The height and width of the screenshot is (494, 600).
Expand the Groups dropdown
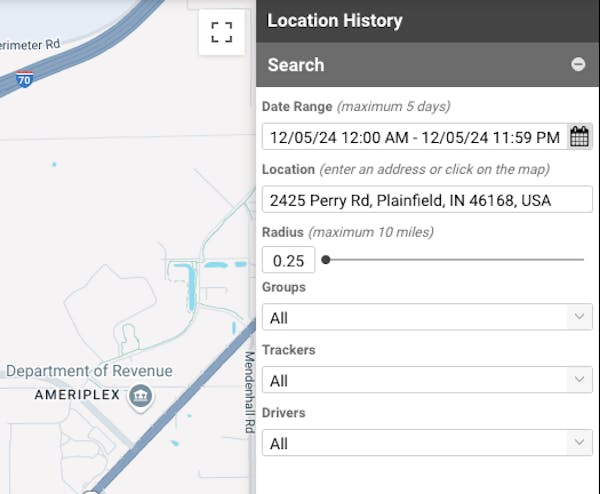[426, 317]
